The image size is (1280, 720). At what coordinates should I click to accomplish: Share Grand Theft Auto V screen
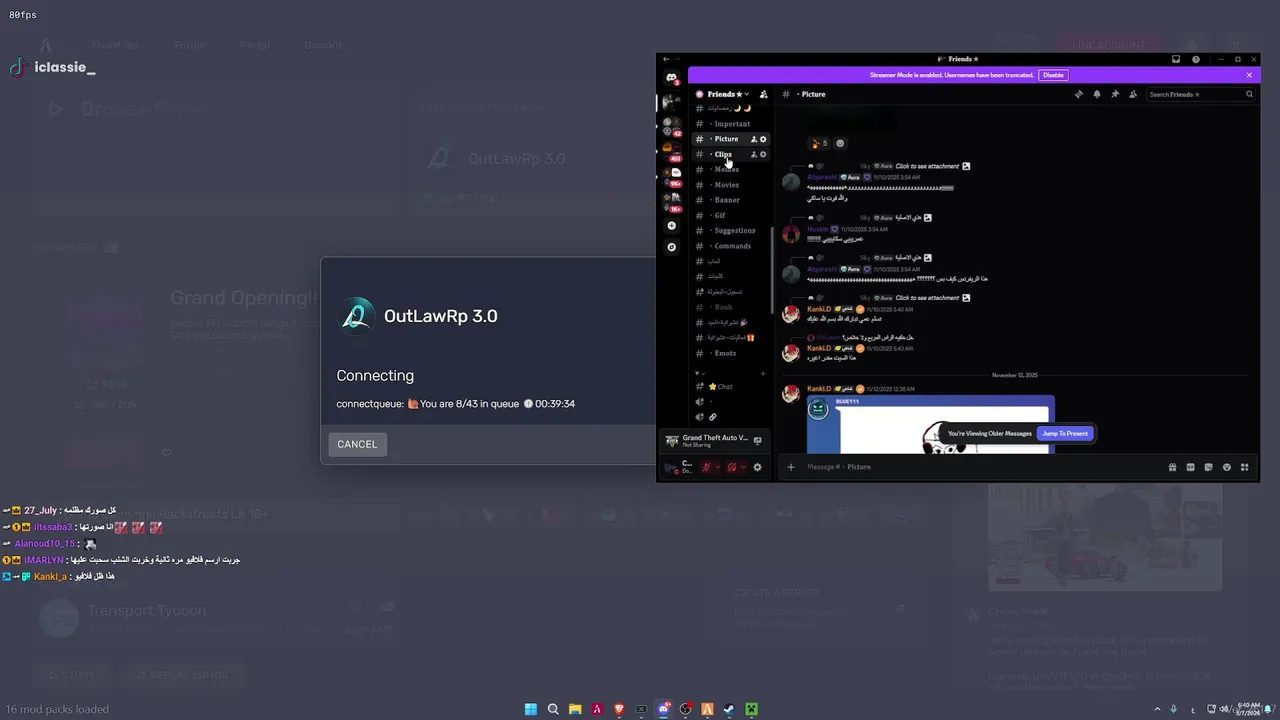[x=757, y=440]
